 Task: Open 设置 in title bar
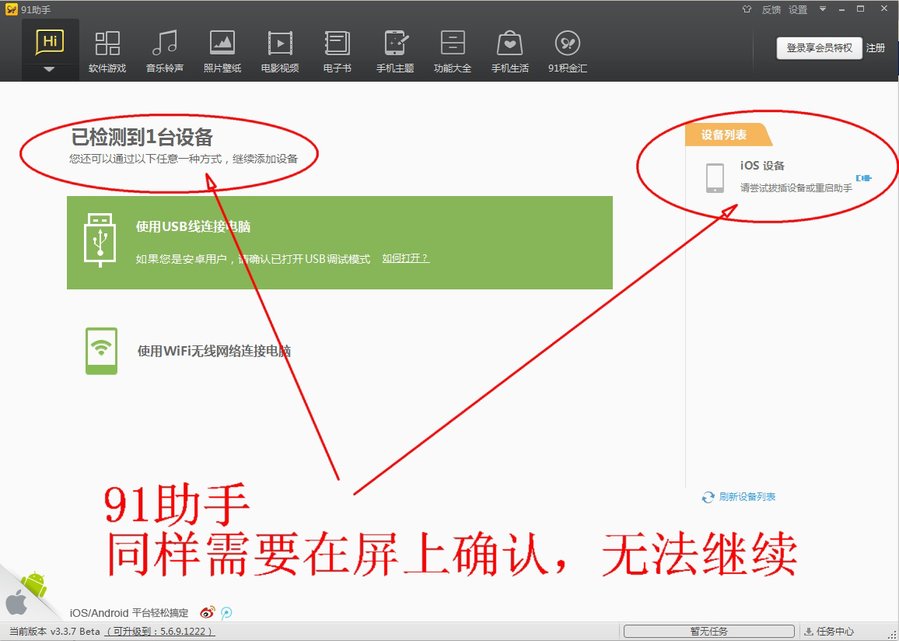798,10
